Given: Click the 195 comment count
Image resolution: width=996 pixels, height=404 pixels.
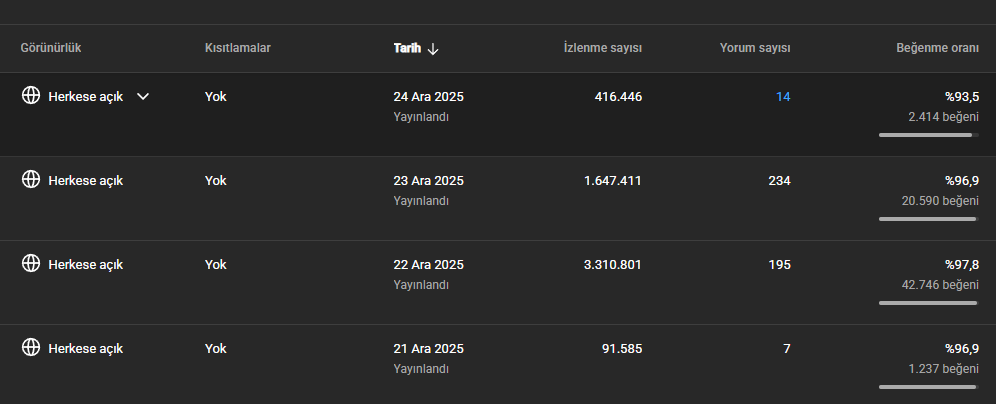Looking at the screenshot, I should click(779, 265).
